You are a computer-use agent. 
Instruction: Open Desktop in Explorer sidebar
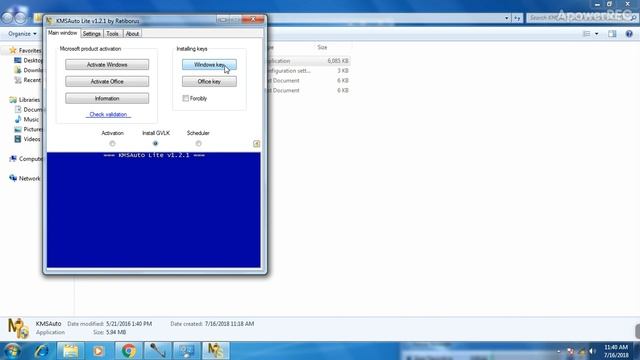[33, 60]
